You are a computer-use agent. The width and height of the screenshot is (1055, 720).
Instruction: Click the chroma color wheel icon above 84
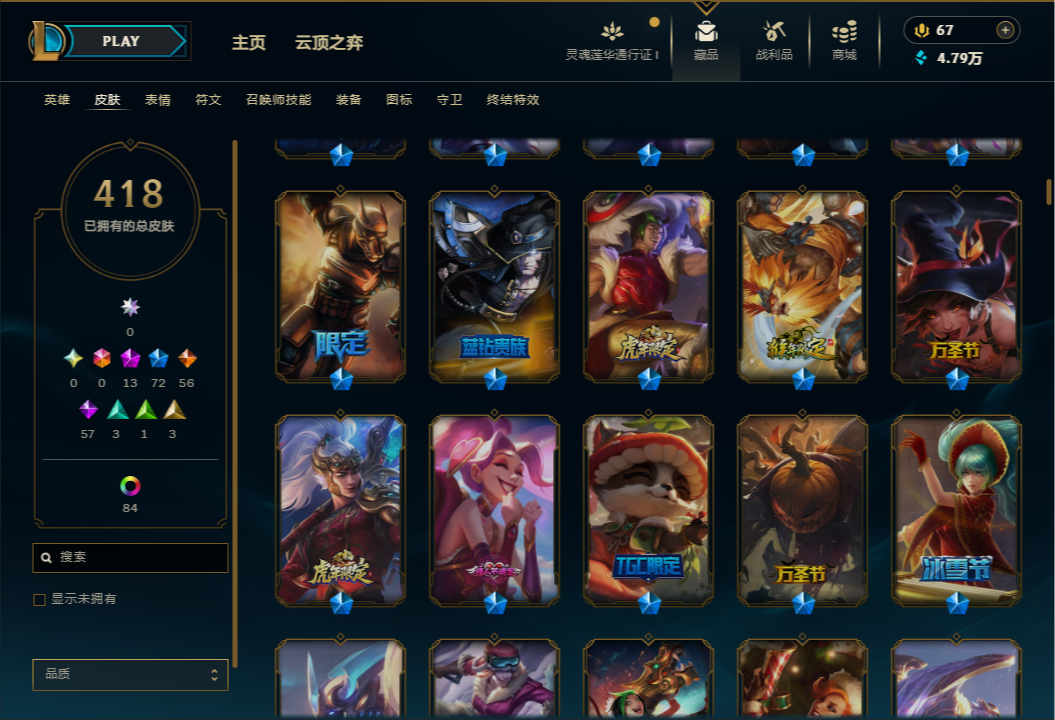pos(130,486)
